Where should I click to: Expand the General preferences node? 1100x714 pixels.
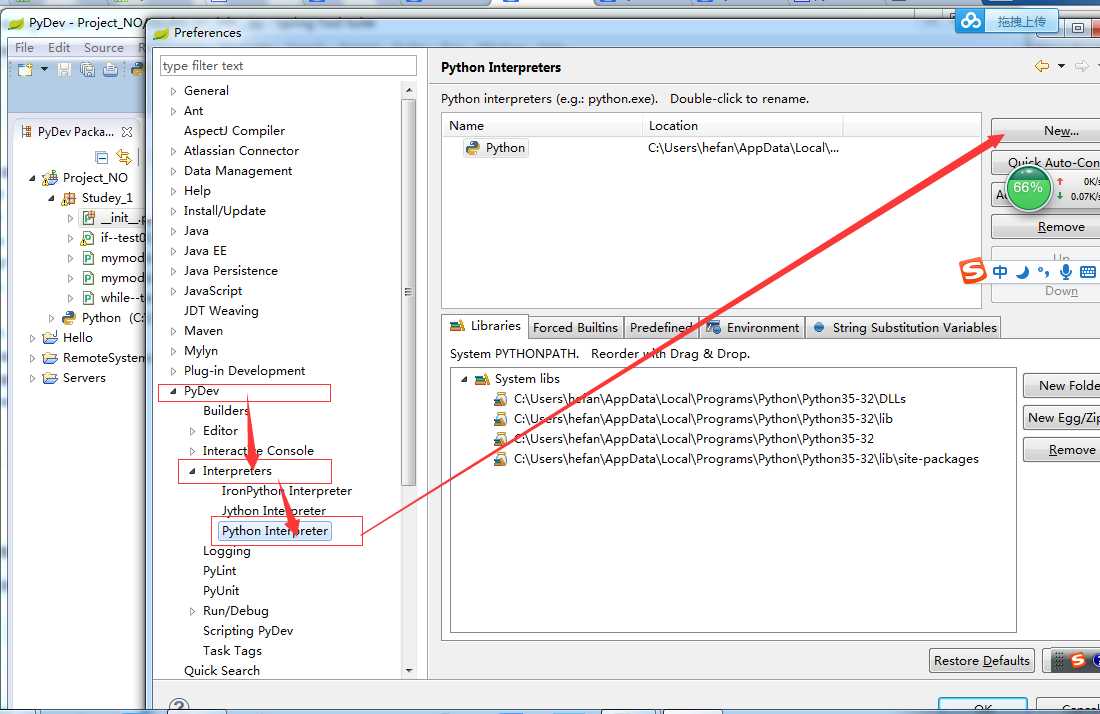(173, 91)
